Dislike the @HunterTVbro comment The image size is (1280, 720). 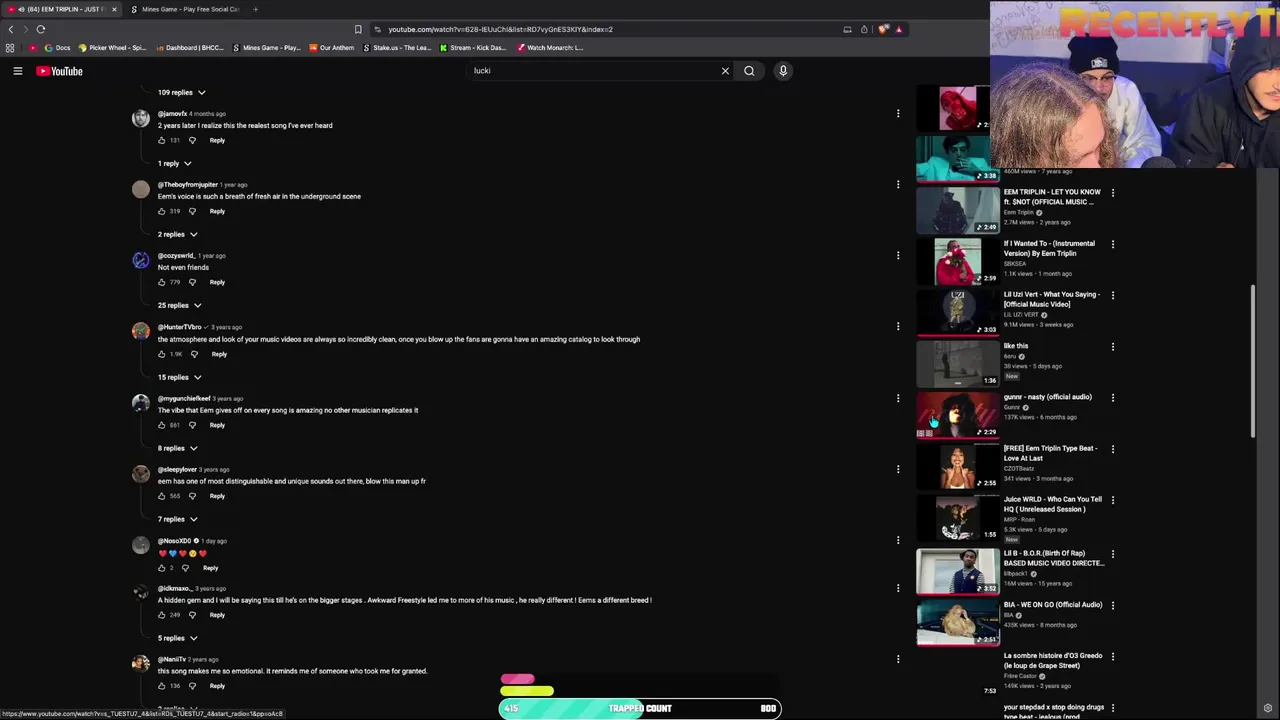tap(194, 354)
